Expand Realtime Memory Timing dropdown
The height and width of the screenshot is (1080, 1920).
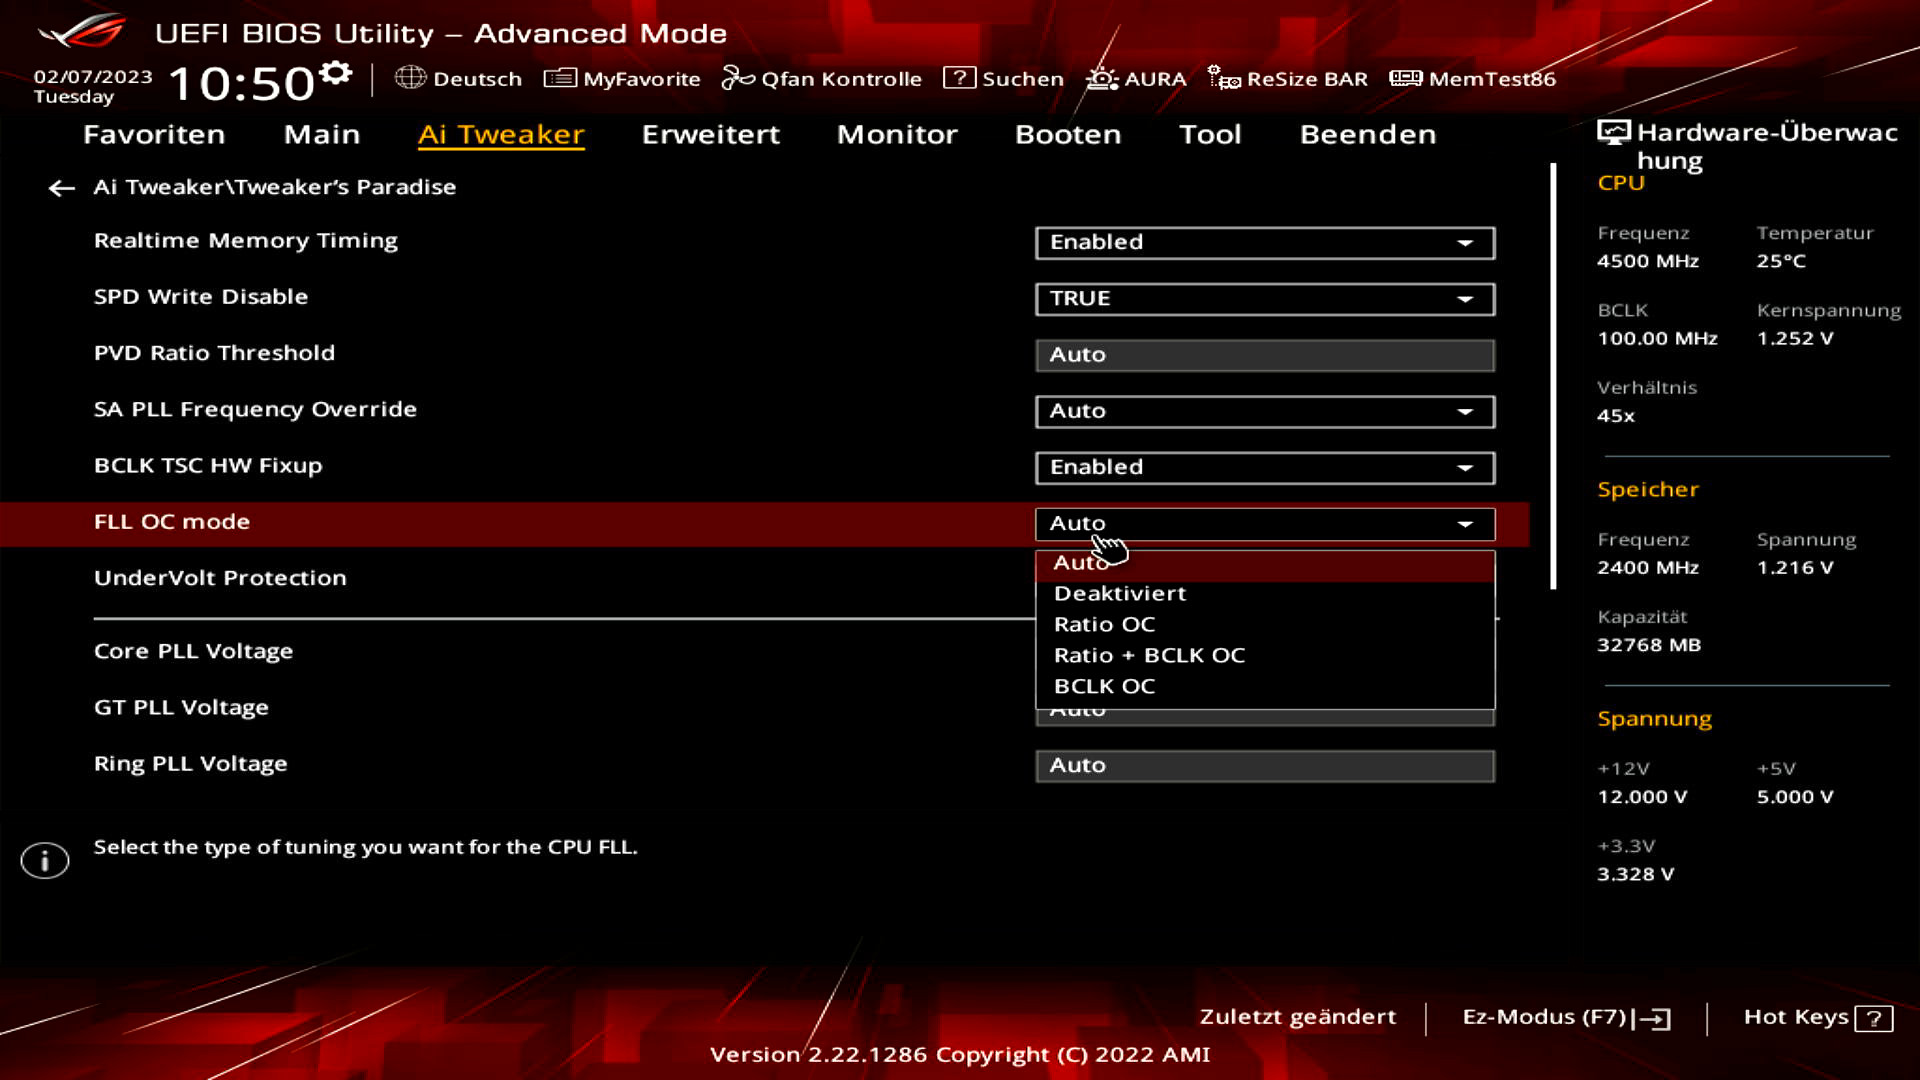1265,243
